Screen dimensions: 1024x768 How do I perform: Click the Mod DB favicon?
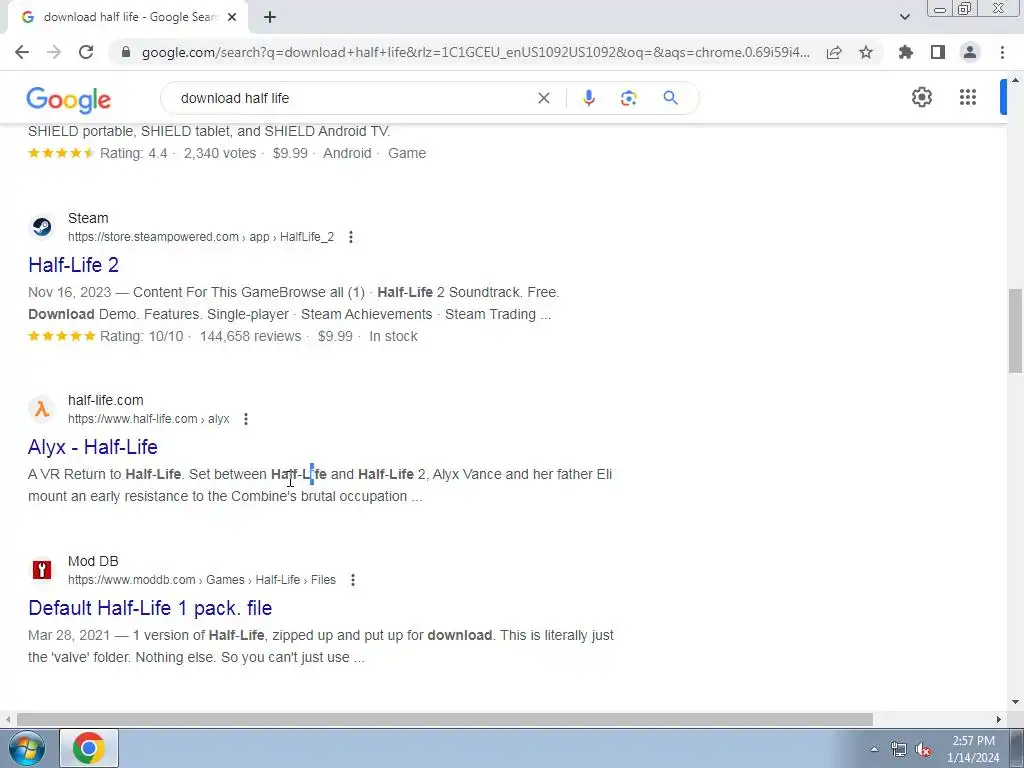[42, 570]
